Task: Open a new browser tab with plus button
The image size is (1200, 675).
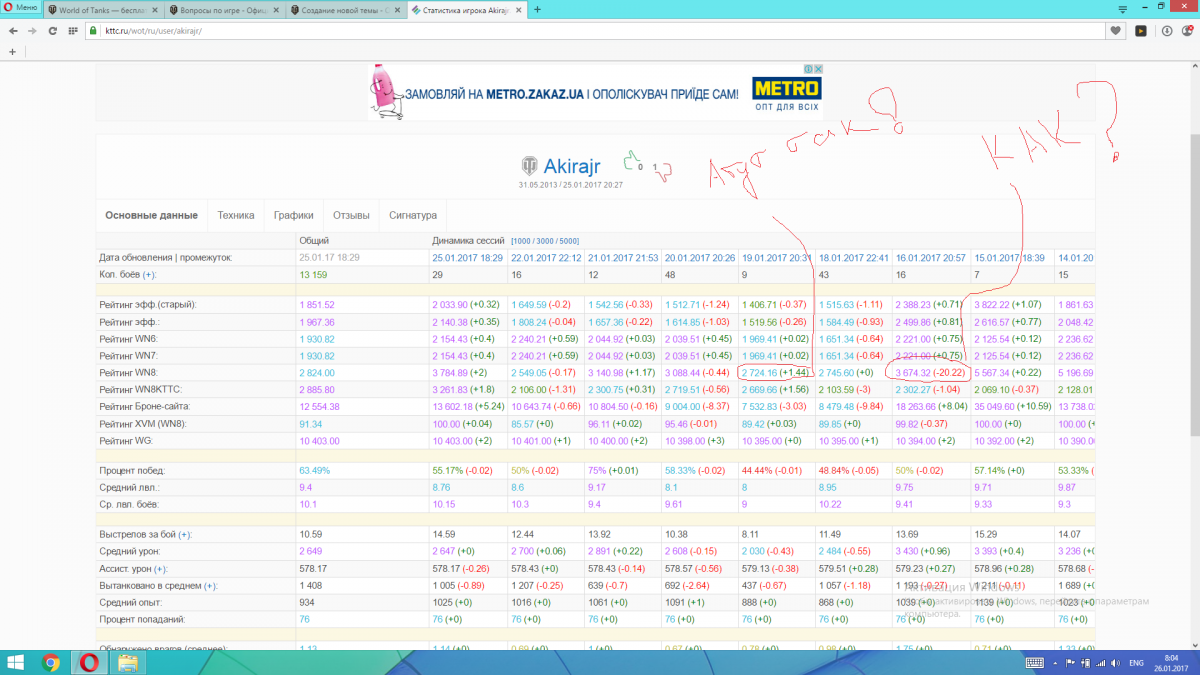Action: 538,9
